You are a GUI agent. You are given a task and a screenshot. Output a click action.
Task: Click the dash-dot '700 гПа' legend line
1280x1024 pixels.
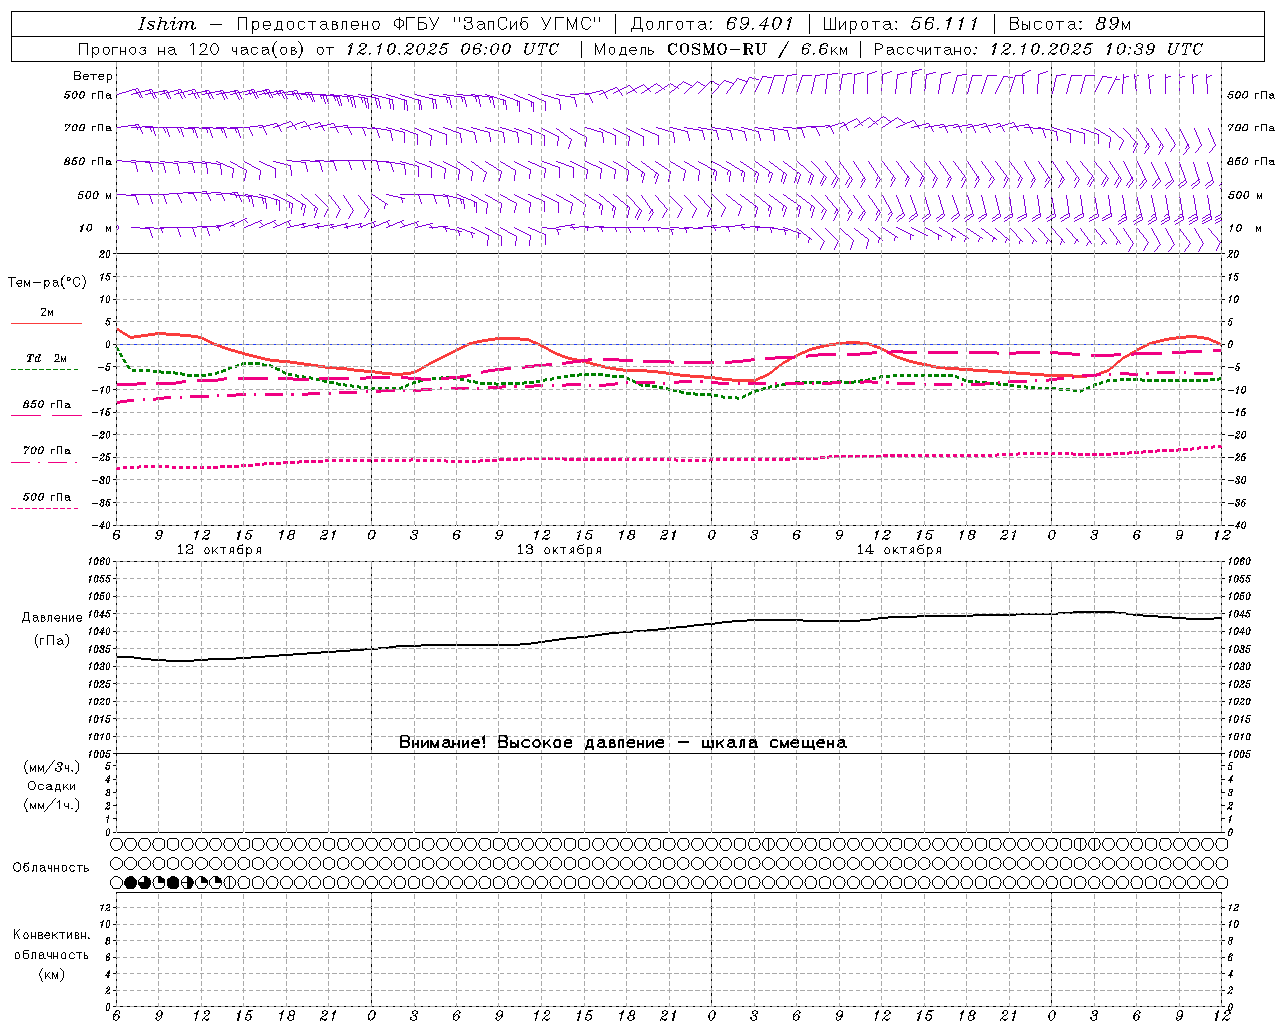[x=44, y=462]
